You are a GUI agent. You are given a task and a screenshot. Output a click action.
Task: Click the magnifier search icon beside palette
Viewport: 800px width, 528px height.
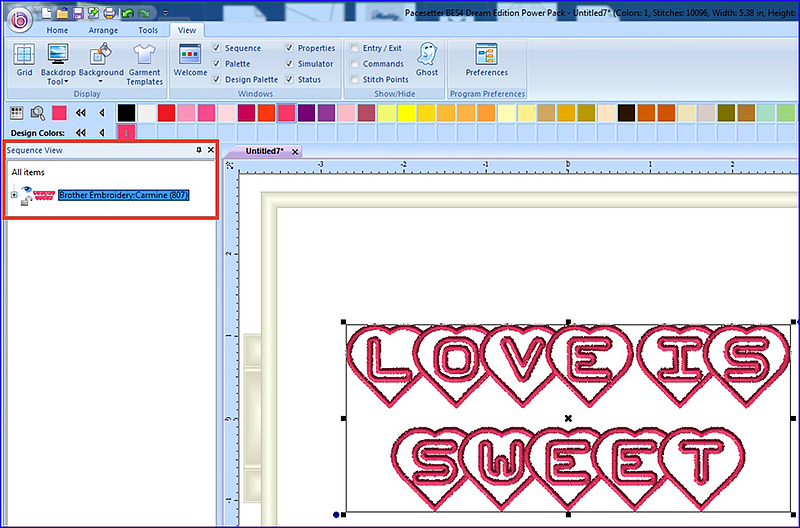click(37, 113)
